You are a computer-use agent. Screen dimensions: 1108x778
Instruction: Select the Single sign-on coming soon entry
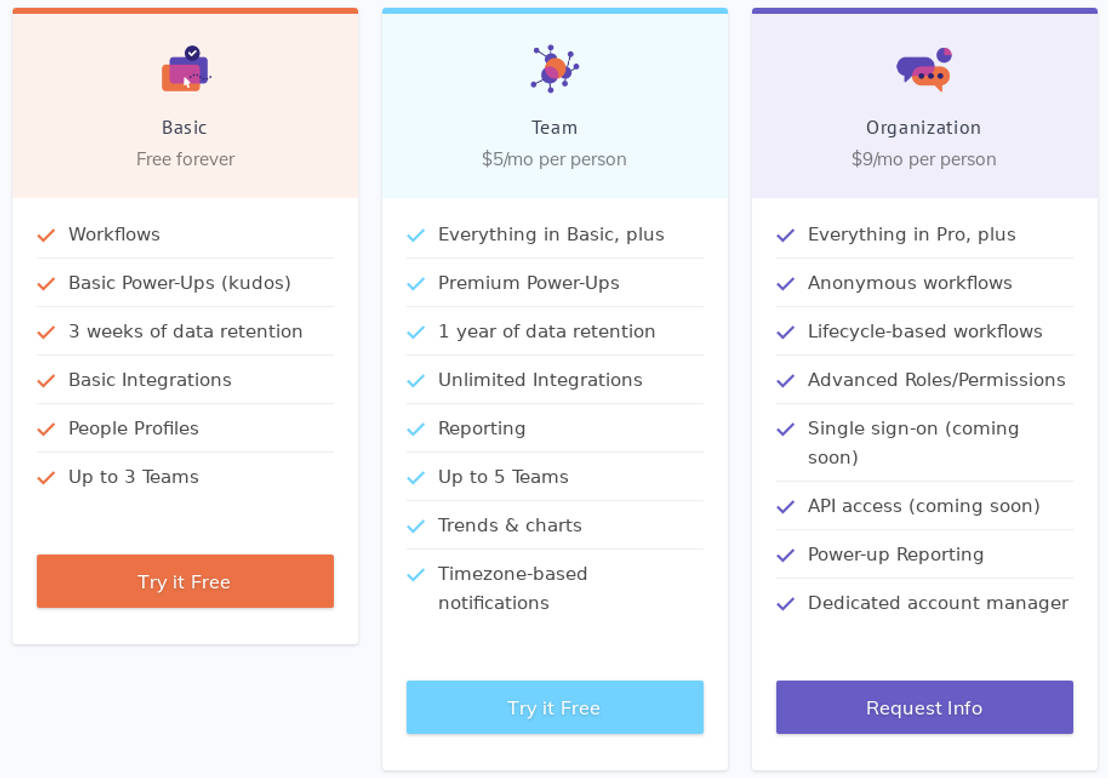[913, 442]
